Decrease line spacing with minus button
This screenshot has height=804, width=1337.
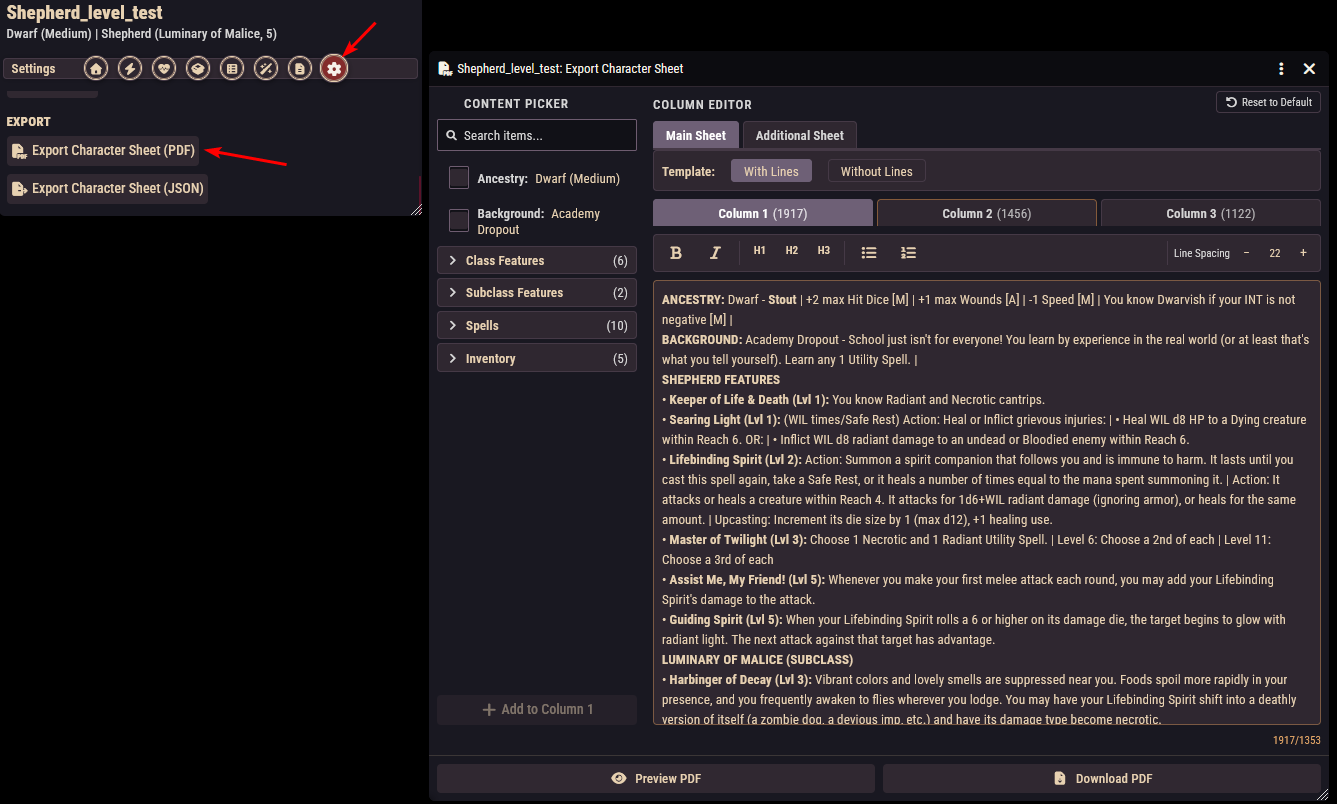(x=1246, y=253)
